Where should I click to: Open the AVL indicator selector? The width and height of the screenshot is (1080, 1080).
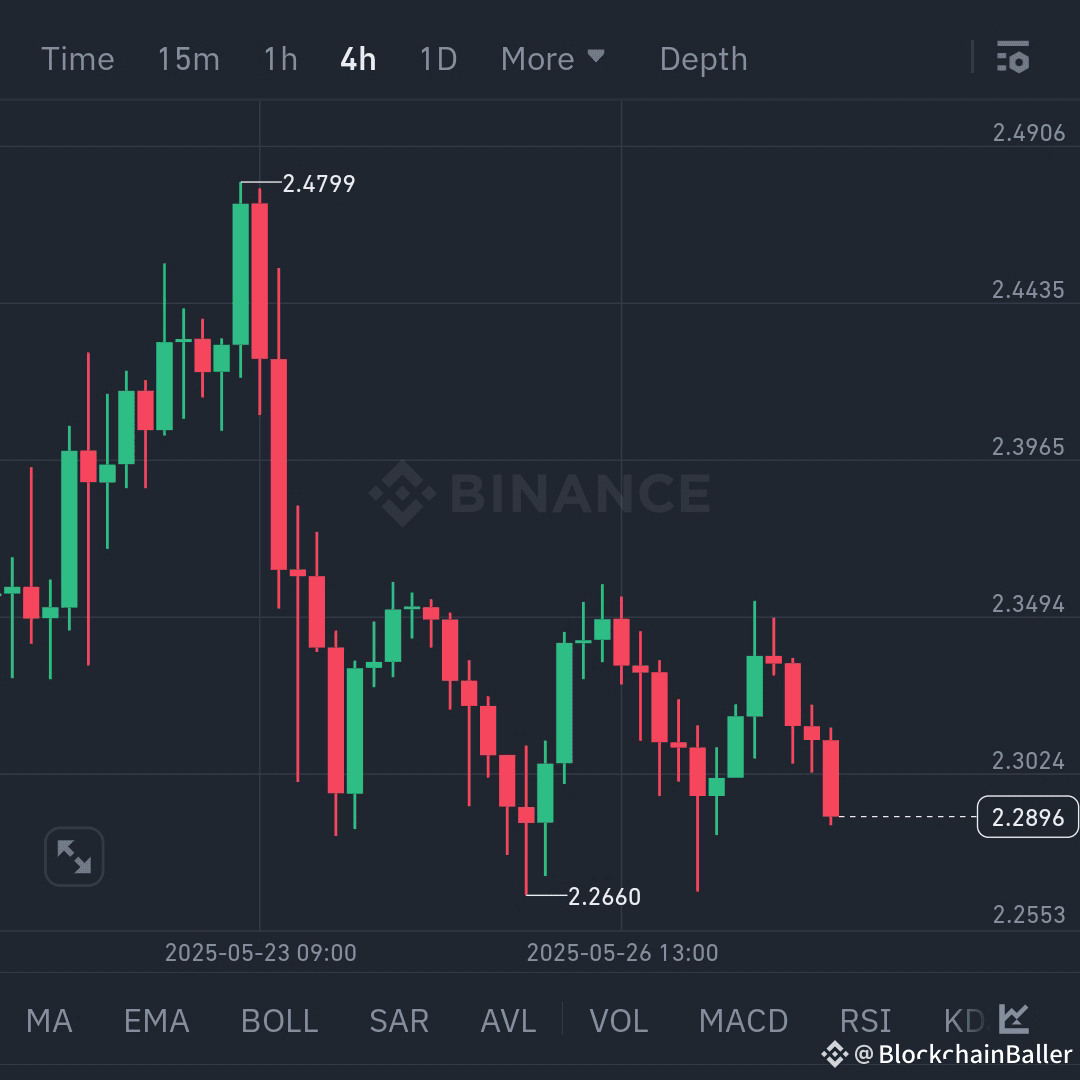pyautogui.click(x=508, y=1020)
